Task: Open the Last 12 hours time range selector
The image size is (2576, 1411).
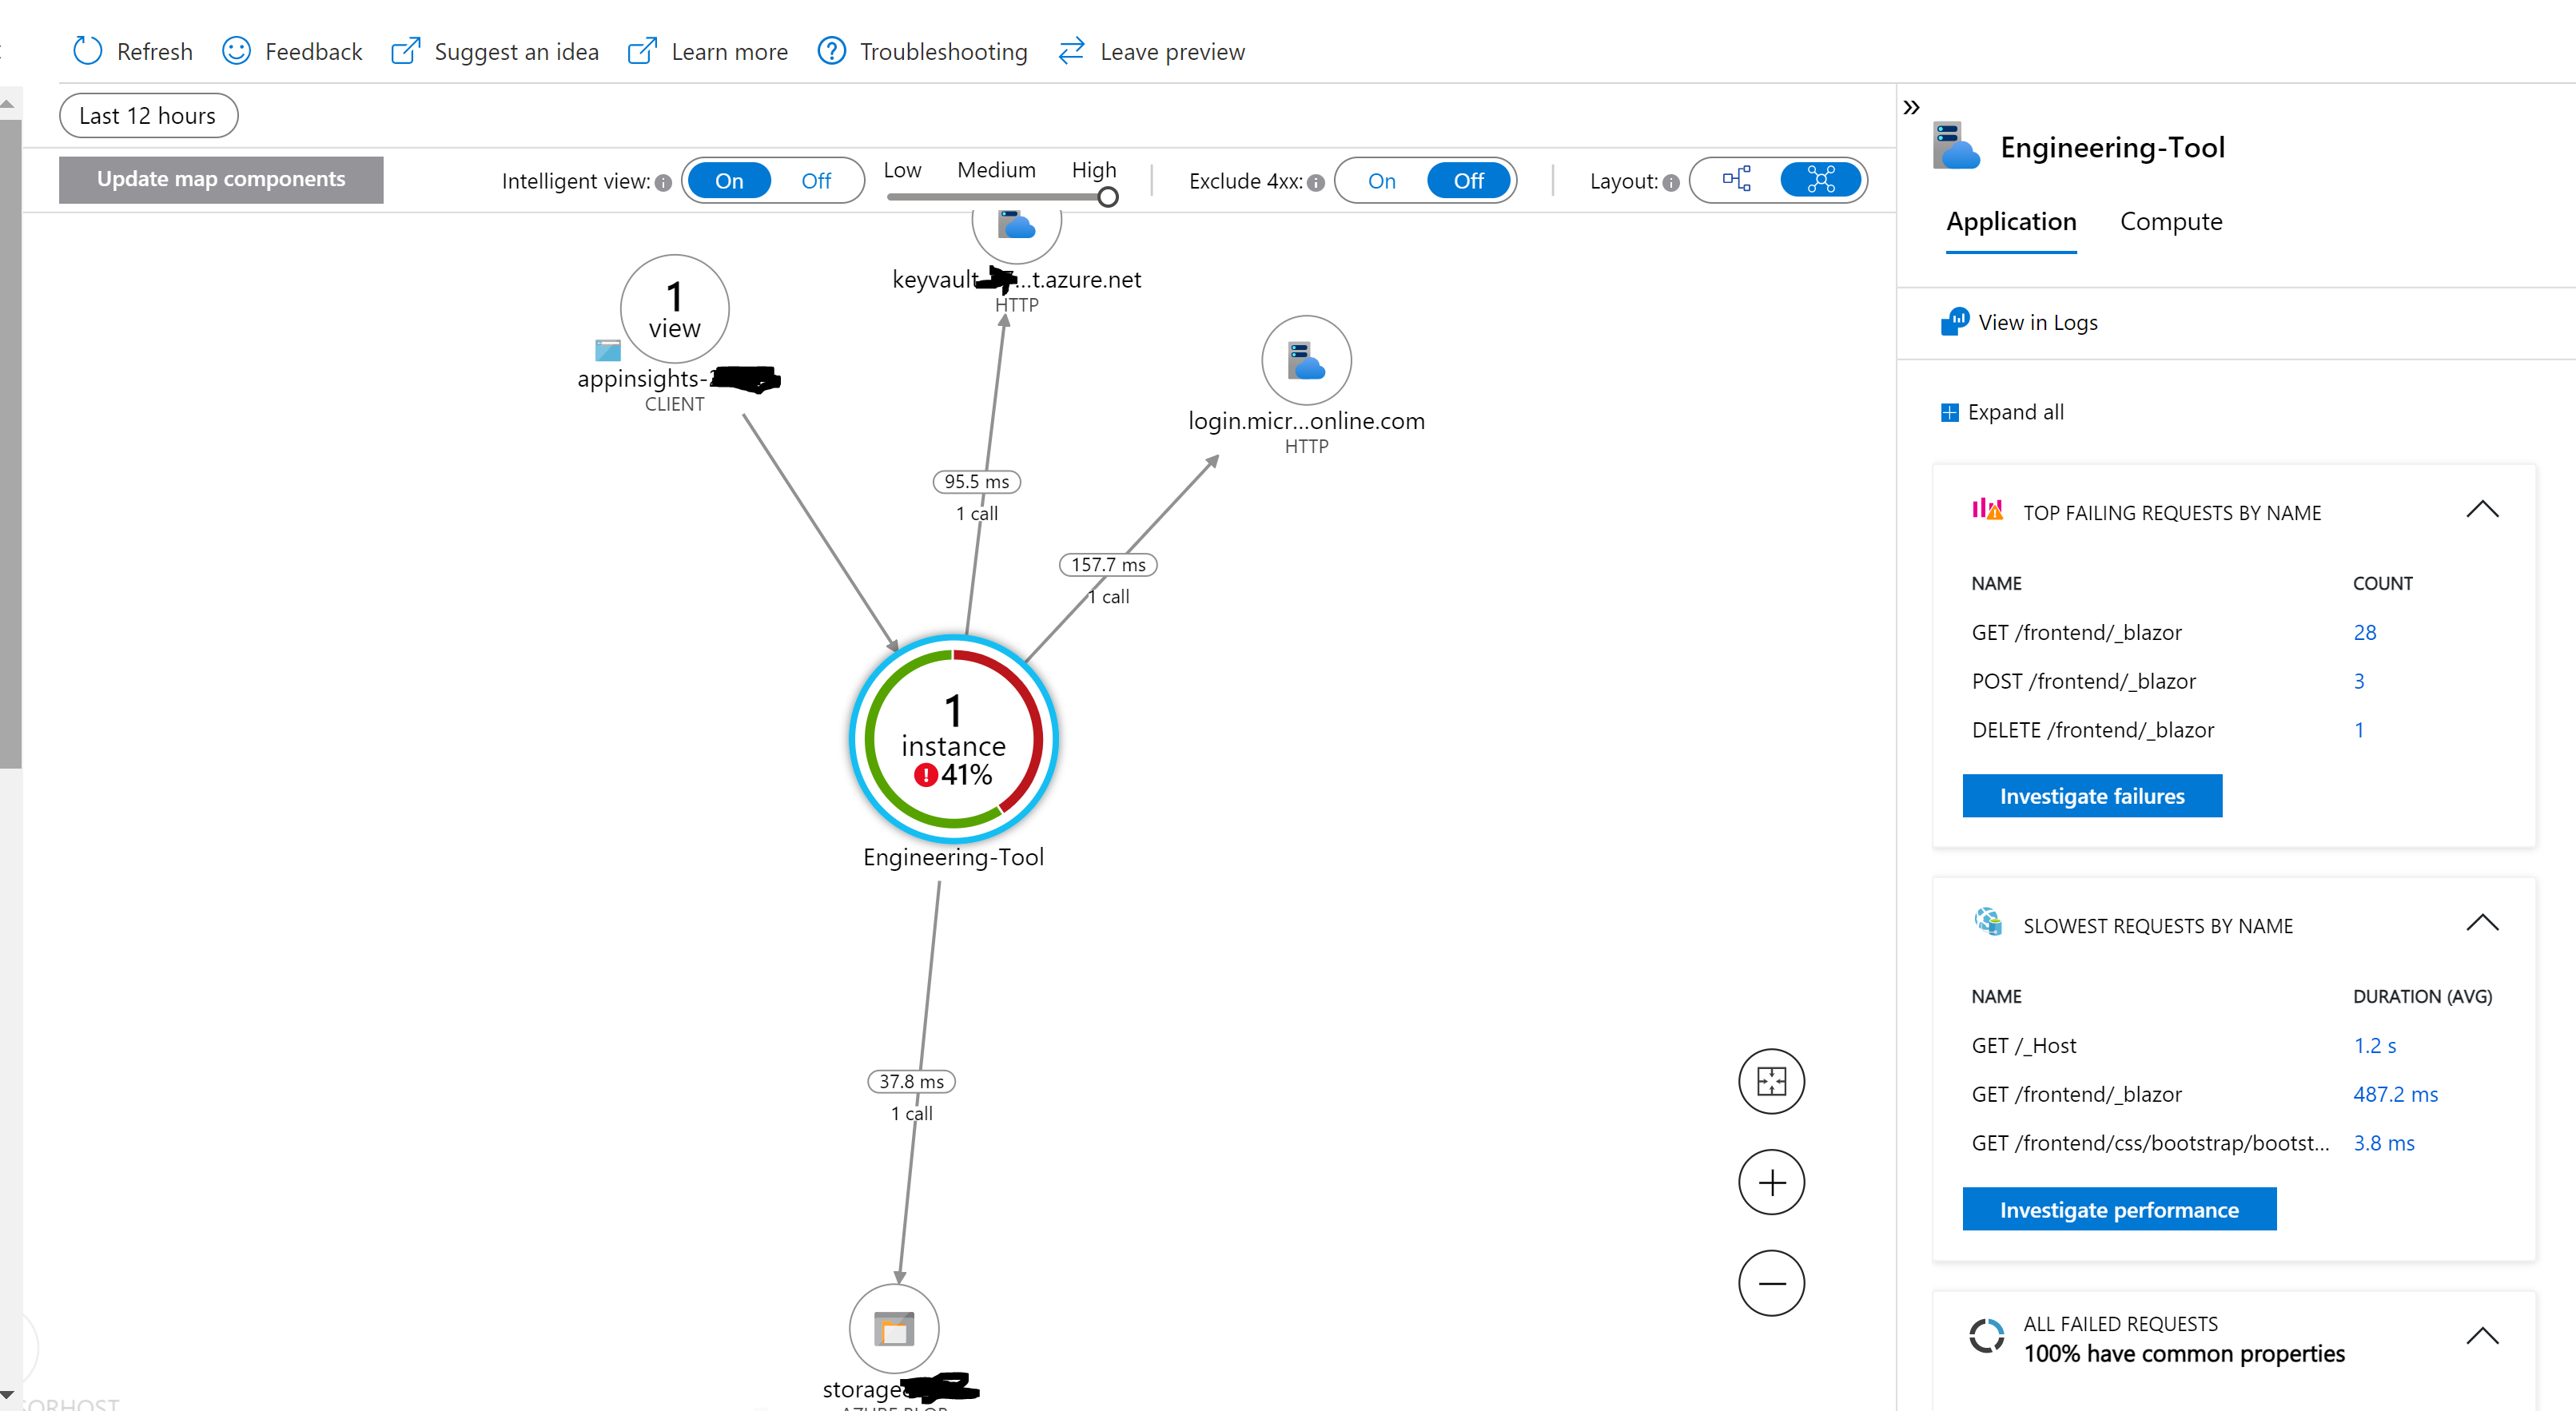Action: (x=147, y=115)
